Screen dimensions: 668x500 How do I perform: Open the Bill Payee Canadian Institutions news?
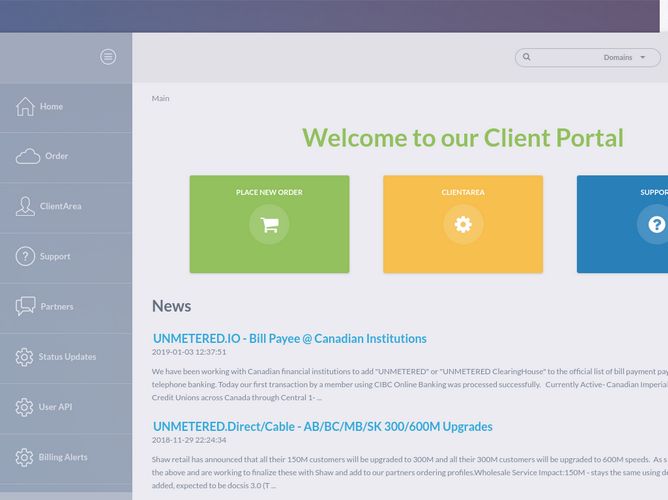(x=290, y=339)
